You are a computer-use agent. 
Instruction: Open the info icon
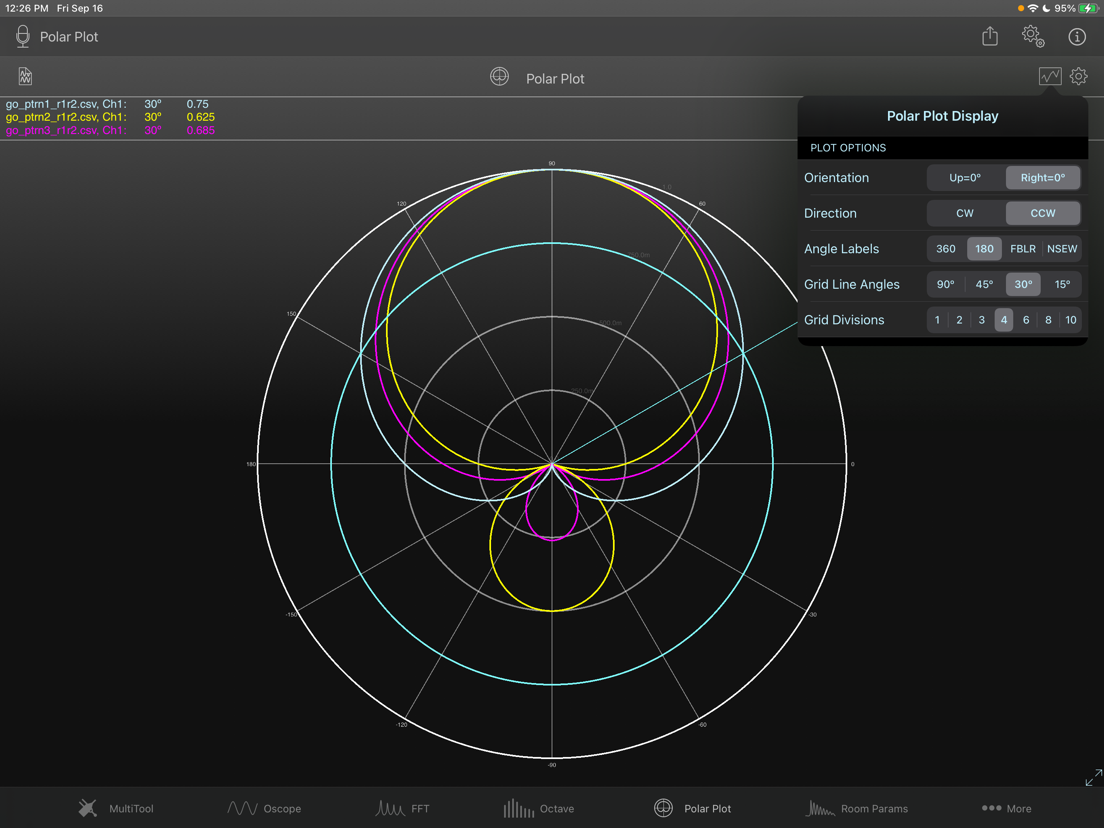click(1077, 37)
